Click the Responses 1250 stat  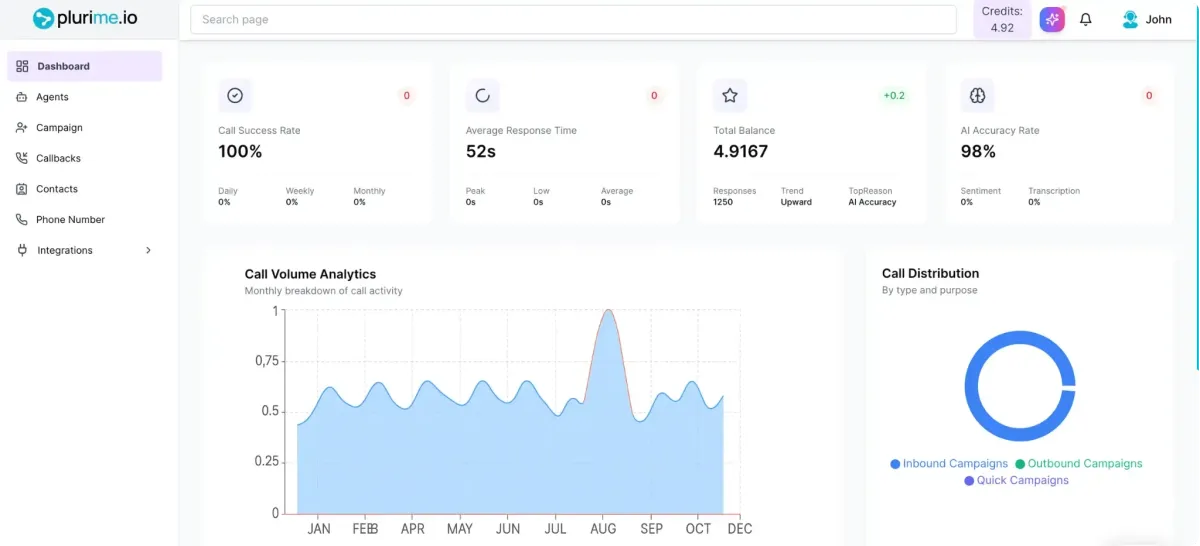coord(734,196)
